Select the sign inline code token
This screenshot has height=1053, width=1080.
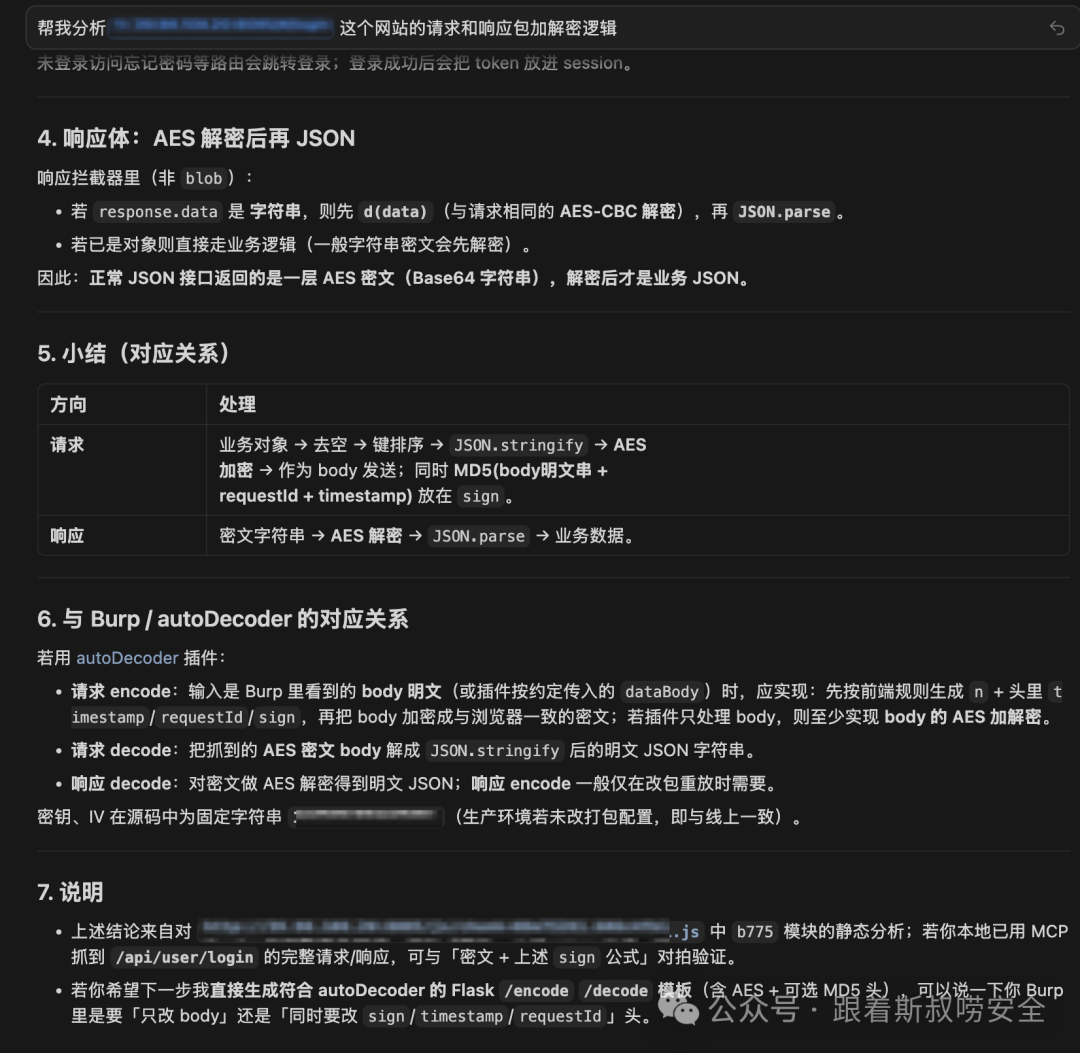482,496
